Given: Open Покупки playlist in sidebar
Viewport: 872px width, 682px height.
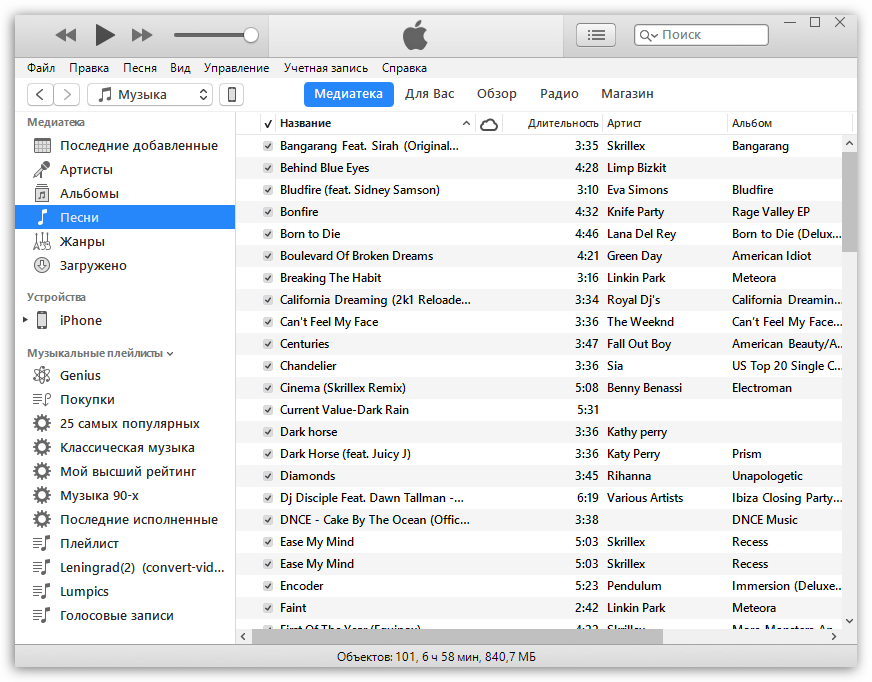Looking at the screenshot, I should 87,400.
